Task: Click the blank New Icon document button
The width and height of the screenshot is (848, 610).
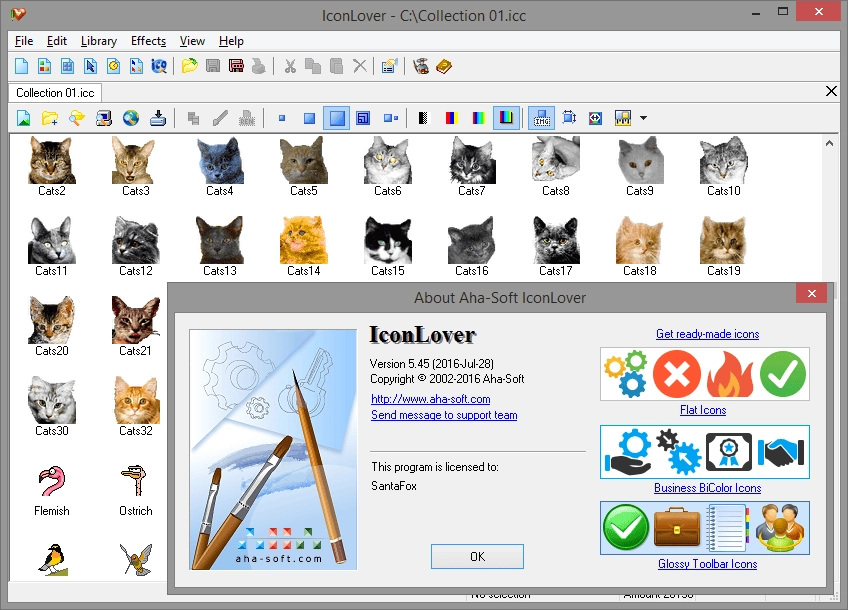Action: coord(21,66)
